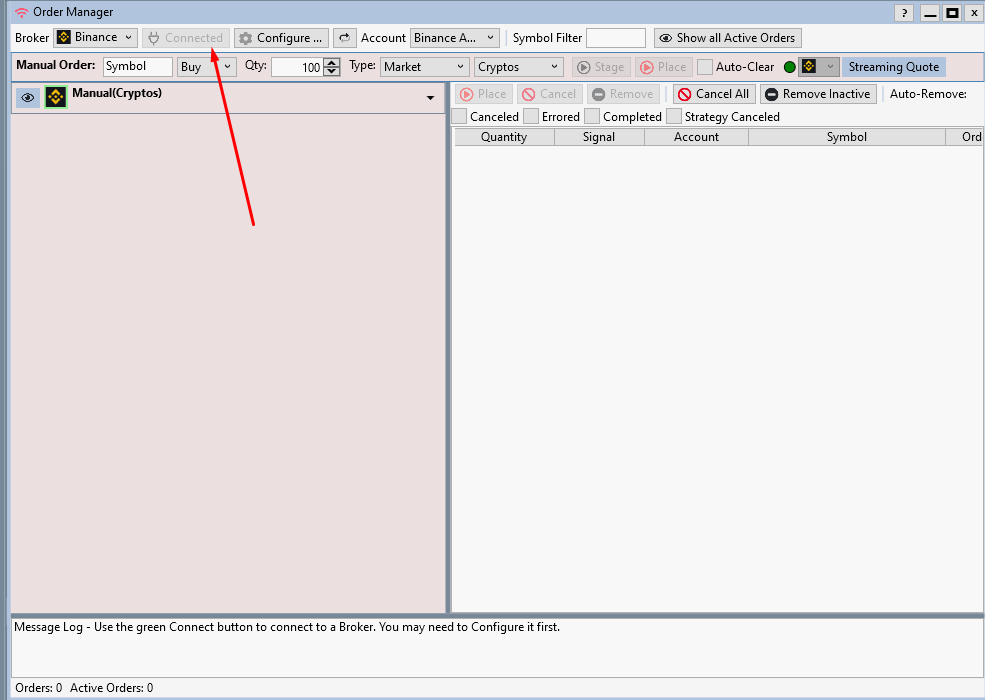Click the manual order Symbol field
This screenshot has height=700, width=985.
coord(138,67)
